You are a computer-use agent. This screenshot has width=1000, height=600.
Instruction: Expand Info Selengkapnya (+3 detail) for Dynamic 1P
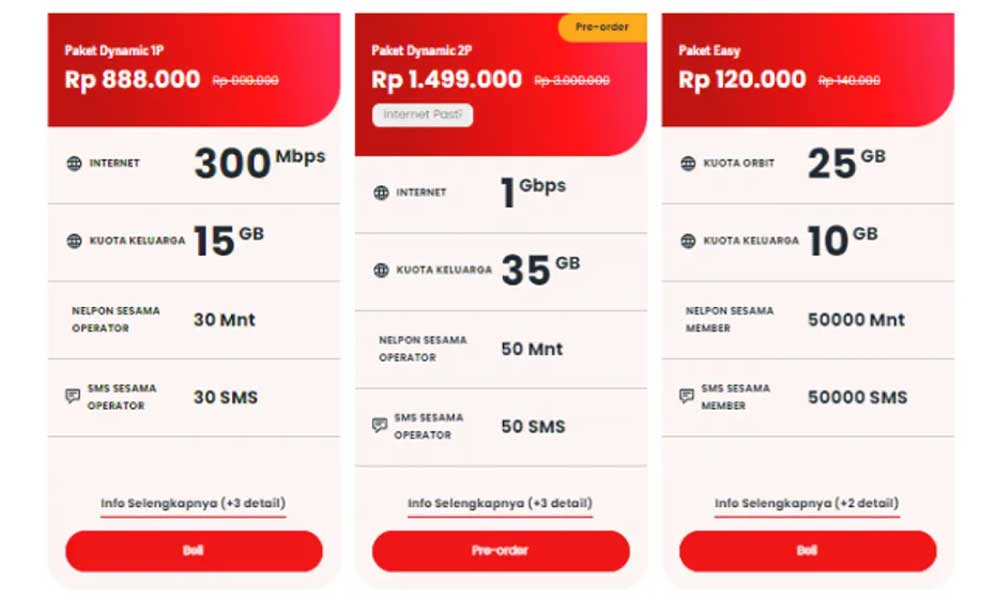[x=193, y=503]
